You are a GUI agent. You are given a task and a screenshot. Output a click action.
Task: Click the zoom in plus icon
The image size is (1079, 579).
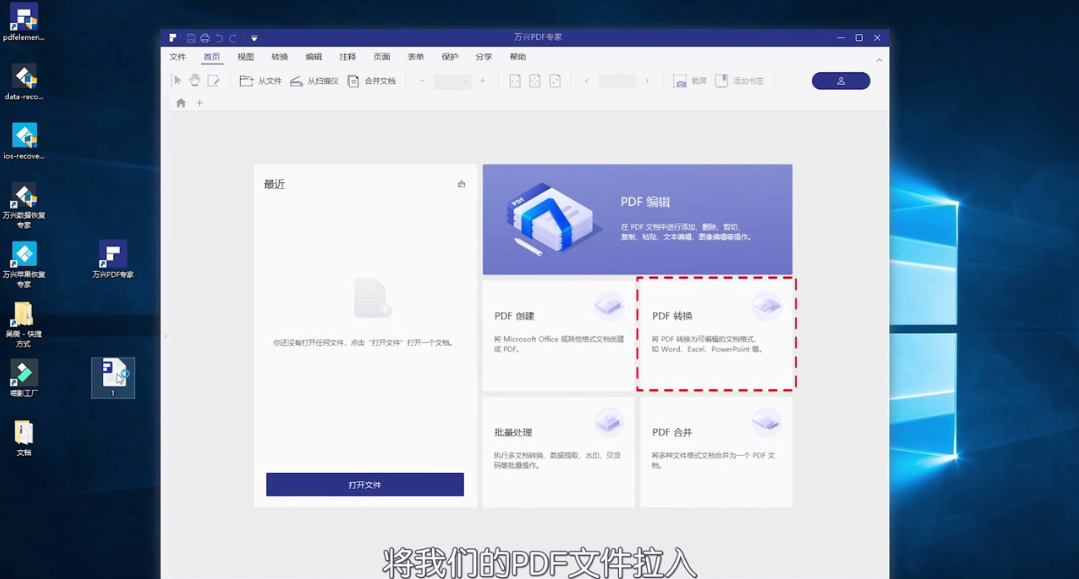coord(482,81)
